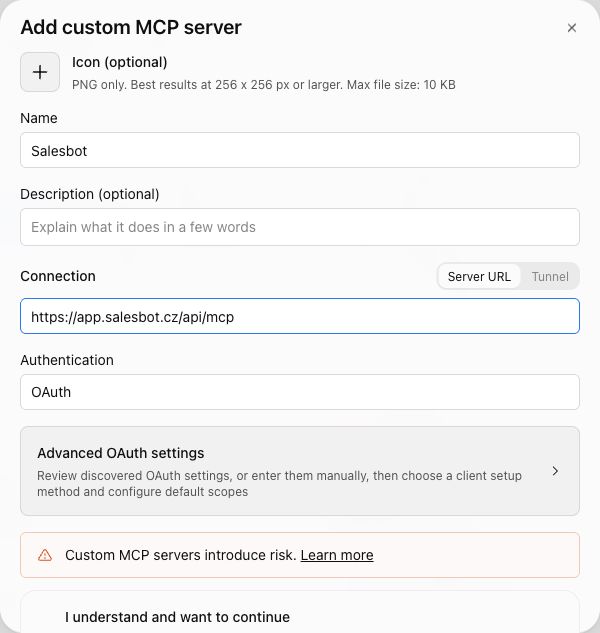This screenshot has height=633, width=600.
Task: Open the Authentication dropdown showing OAuth
Action: point(300,392)
